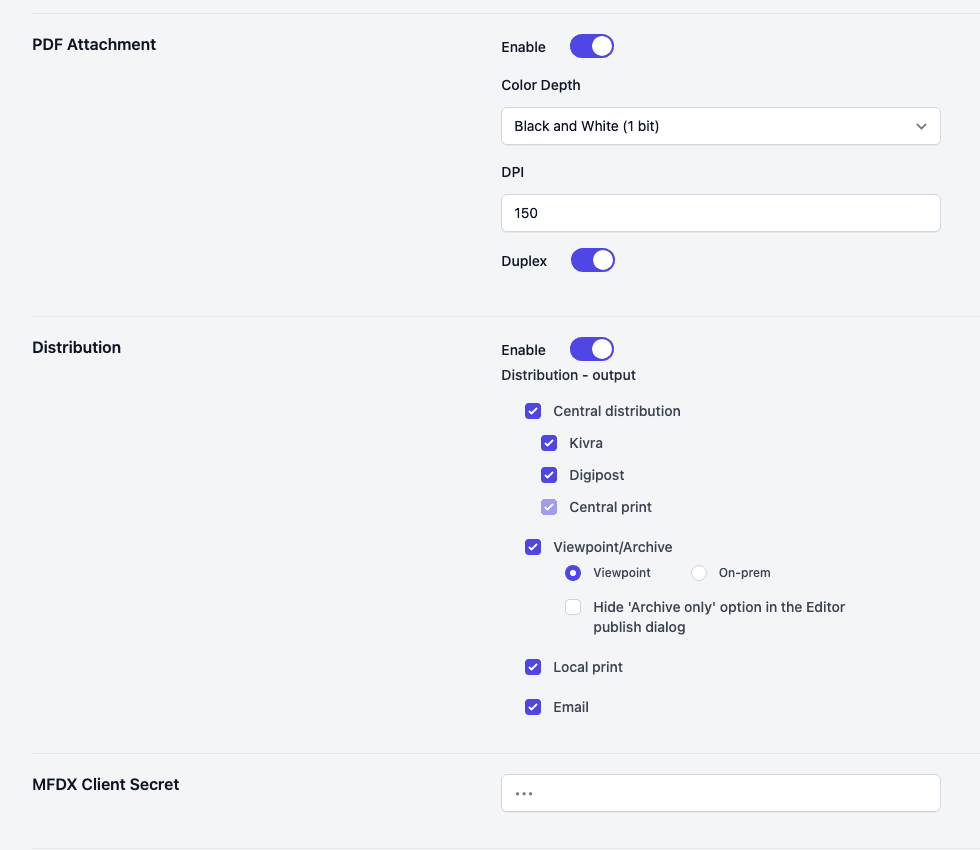Click the MFDX Client Secret field
The image size is (980, 850).
coord(721,793)
